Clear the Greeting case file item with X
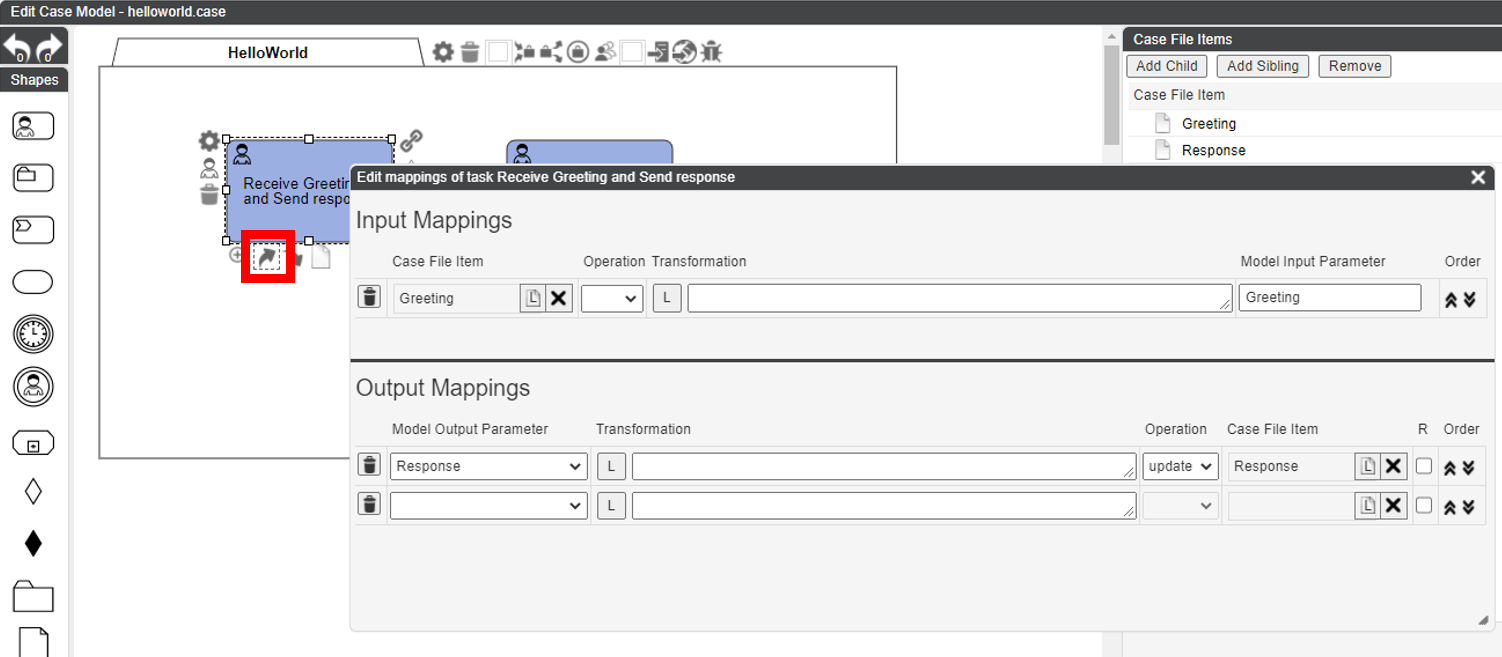The height and width of the screenshot is (657, 1502). pyautogui.click(x=559, y=298)
